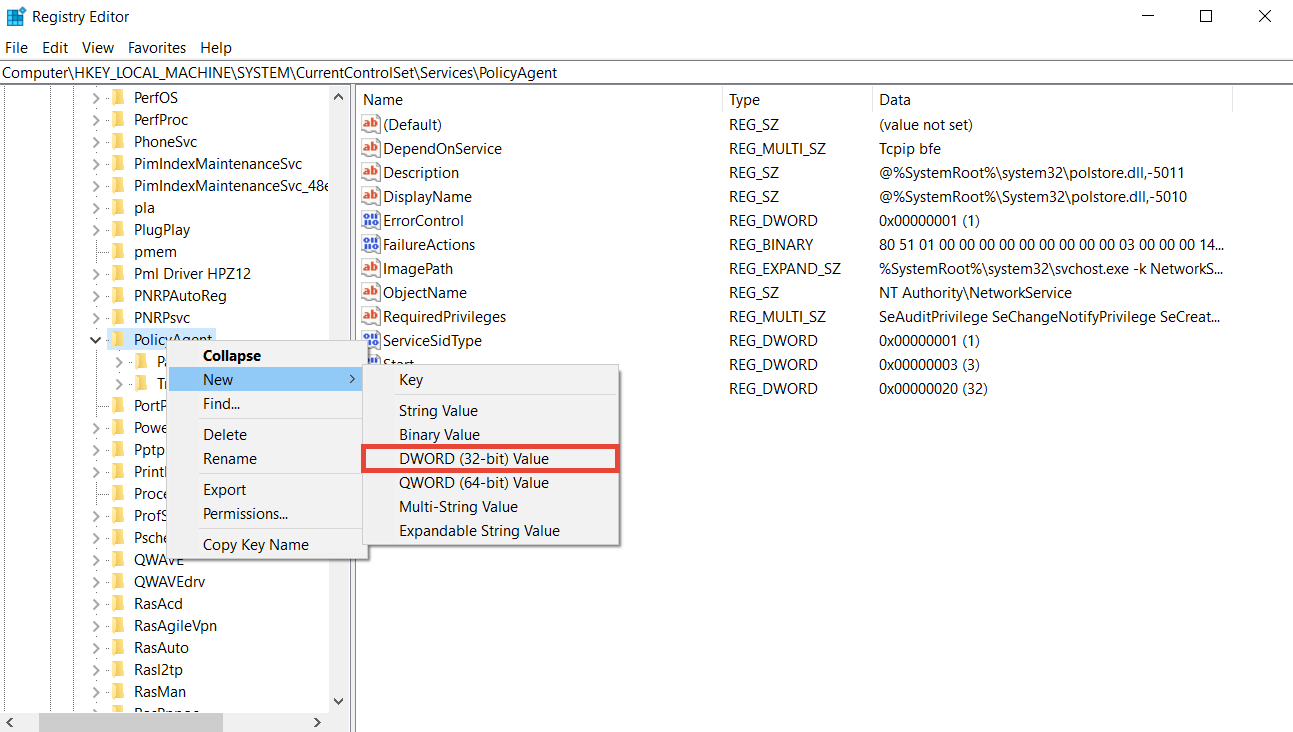
Task: Click the Registry Editor app icon in title bar
Action: point(16,16)
